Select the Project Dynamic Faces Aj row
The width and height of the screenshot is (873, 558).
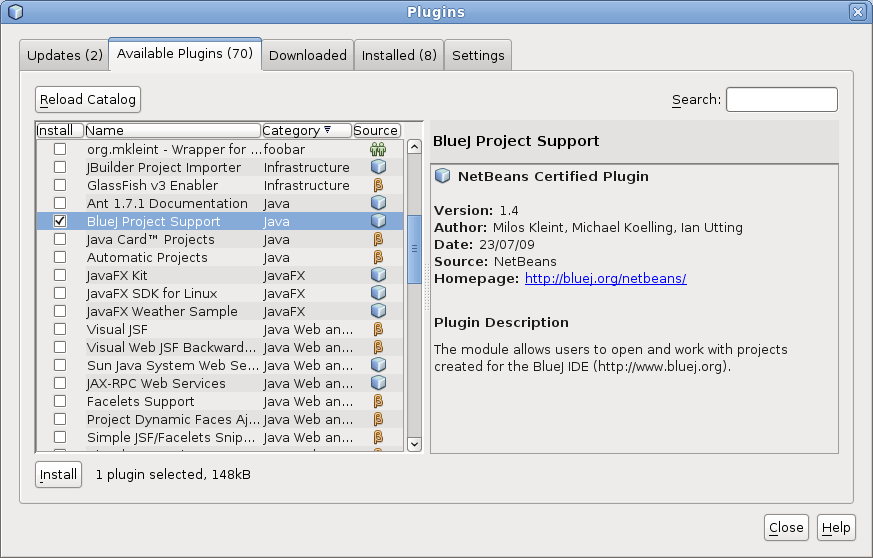(x=220, y=419)
